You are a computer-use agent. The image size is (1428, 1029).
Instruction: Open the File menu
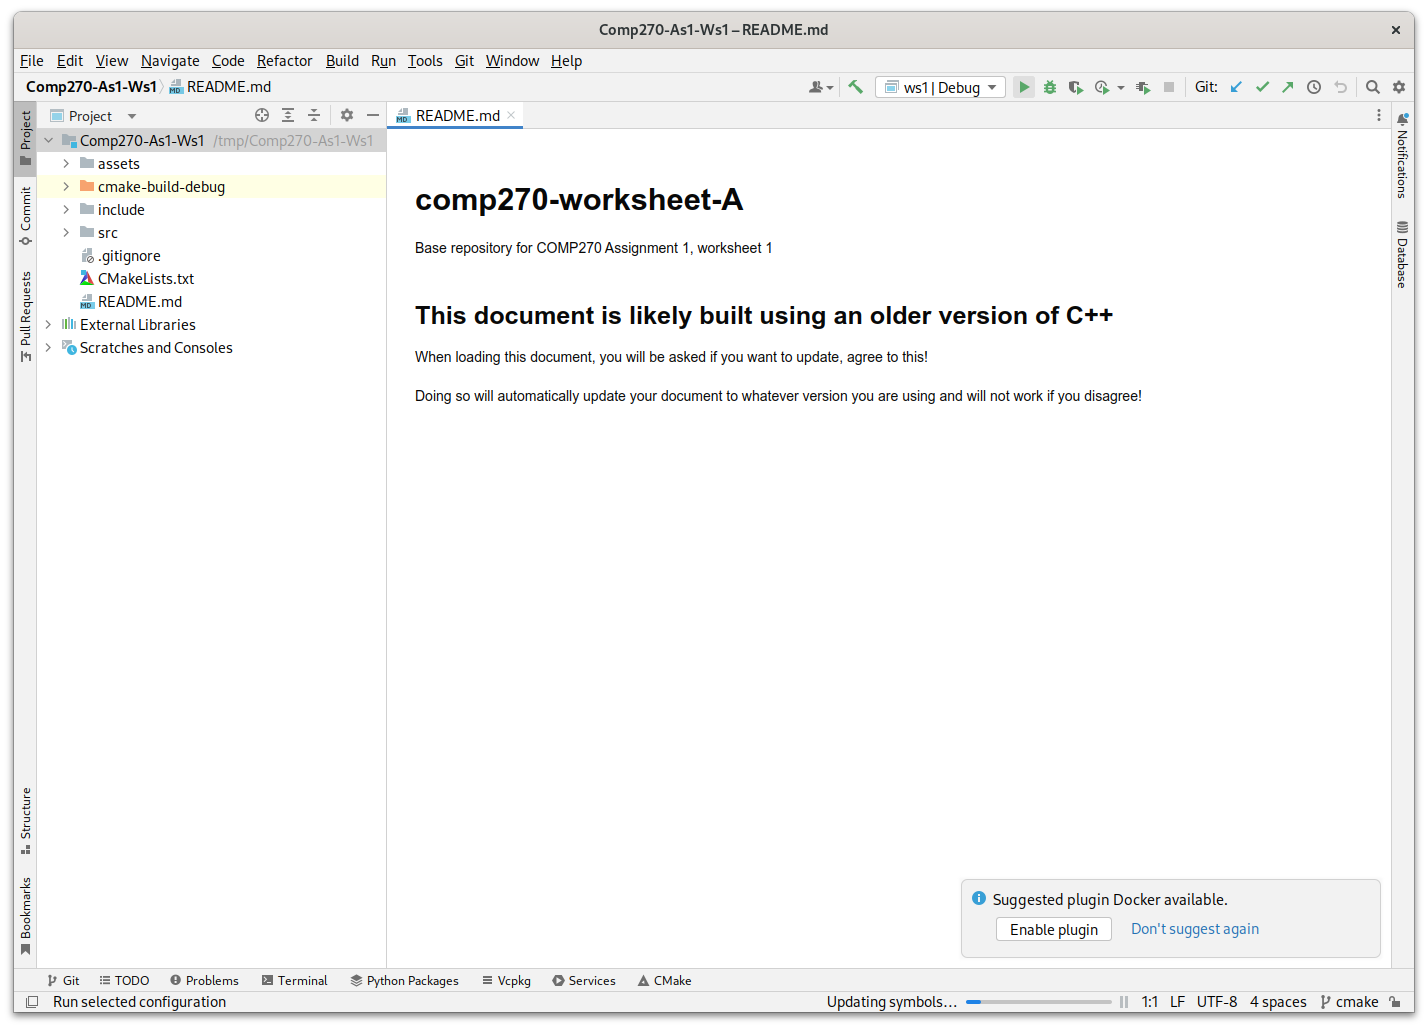coord(32,60)
